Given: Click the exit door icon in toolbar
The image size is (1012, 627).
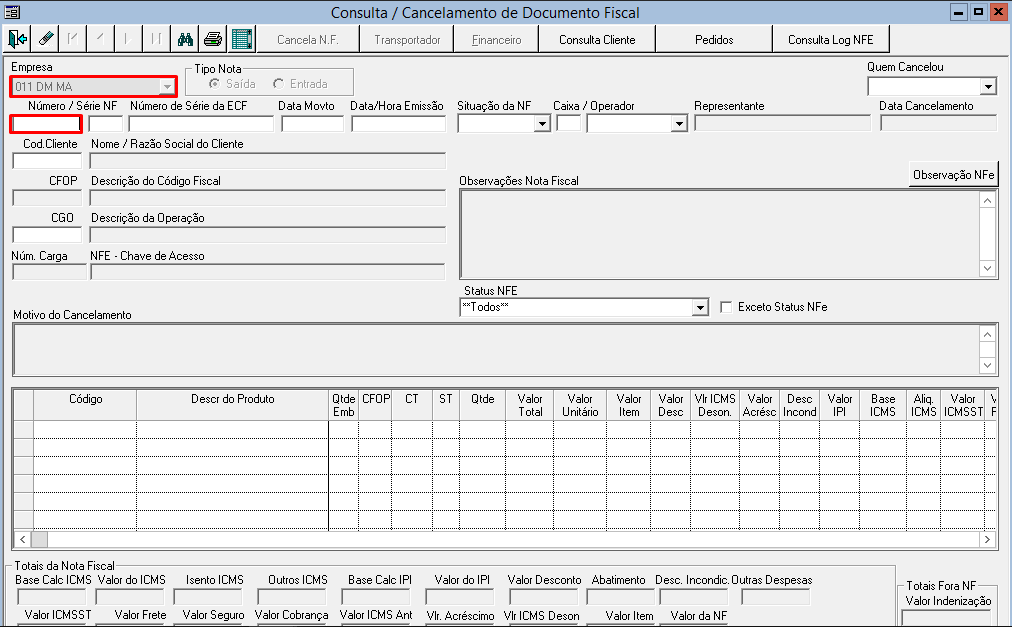Looking at the screenshot, I should (17, 39).
